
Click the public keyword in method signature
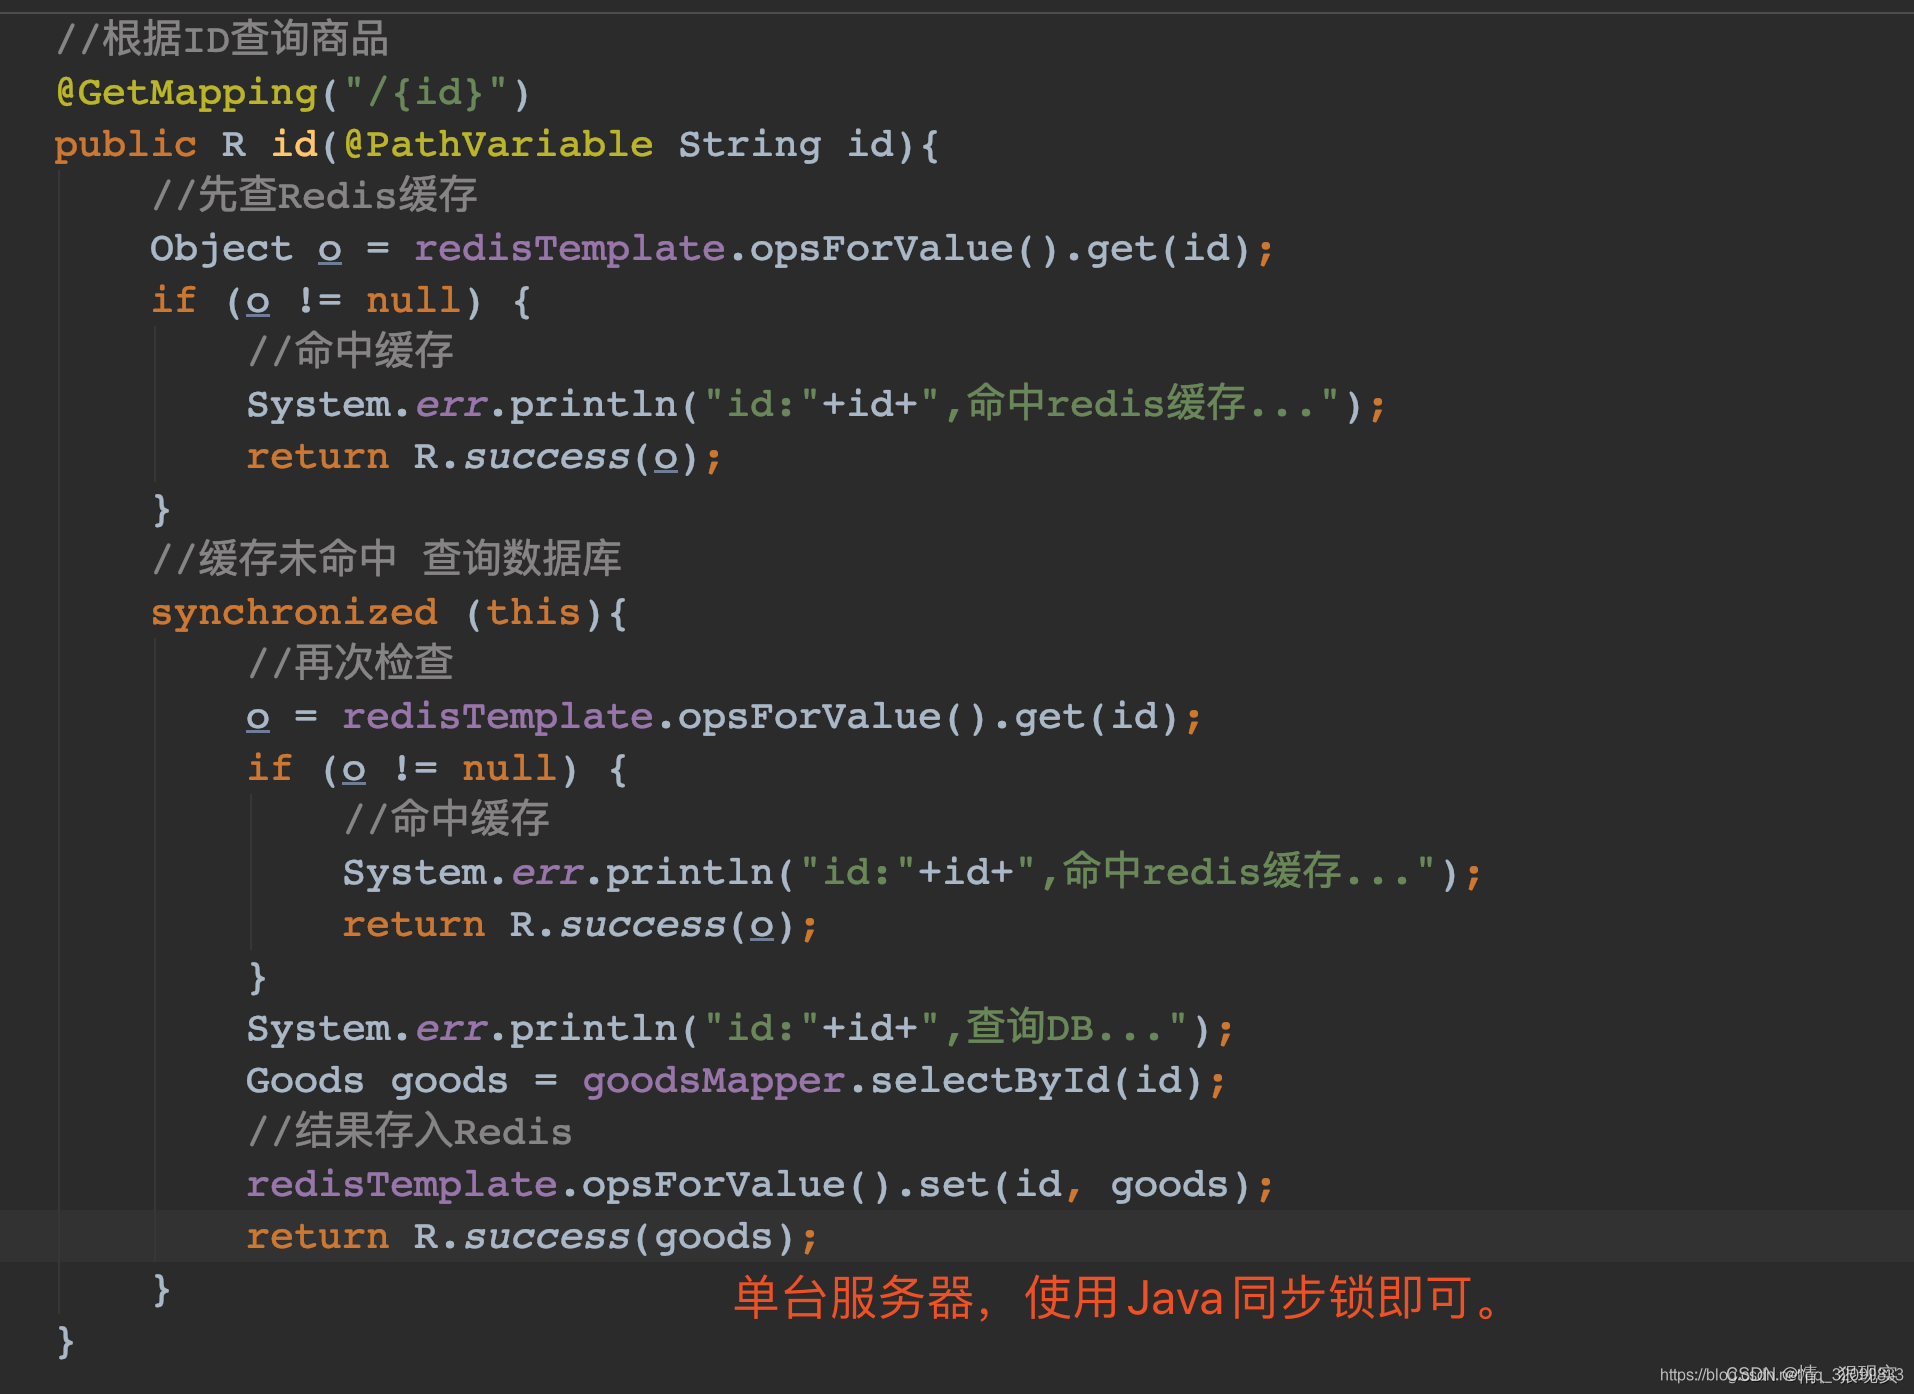(126, 145)
